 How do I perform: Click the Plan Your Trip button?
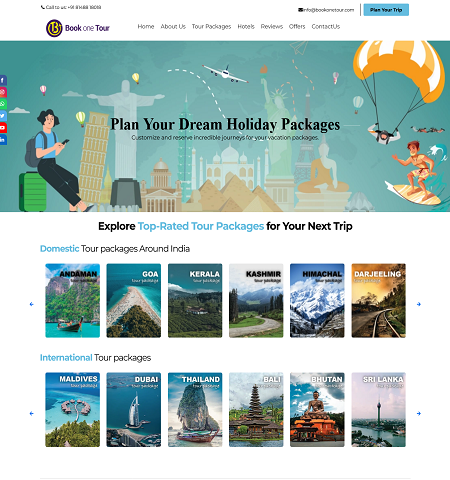point(386,10)
